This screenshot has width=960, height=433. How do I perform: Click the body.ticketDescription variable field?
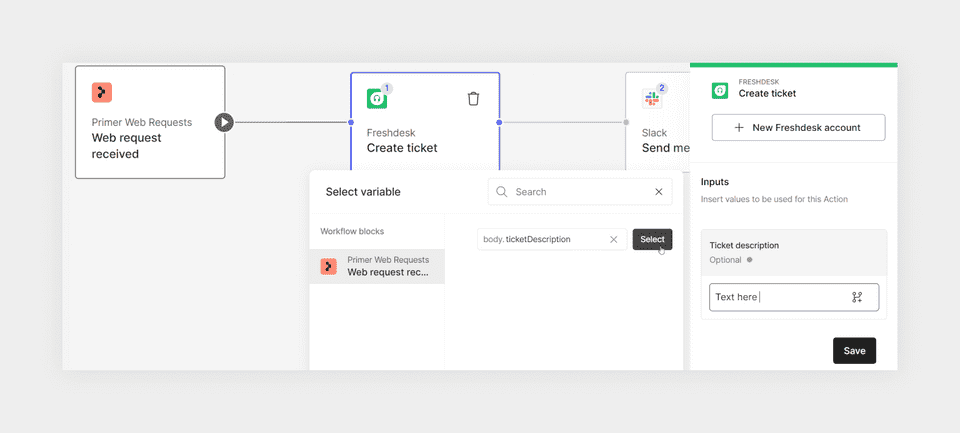click(552, 239)
